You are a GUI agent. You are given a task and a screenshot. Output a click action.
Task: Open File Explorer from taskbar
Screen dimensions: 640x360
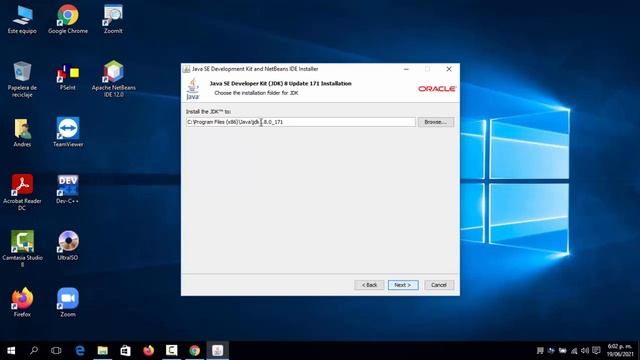click(x=102, y=351)
